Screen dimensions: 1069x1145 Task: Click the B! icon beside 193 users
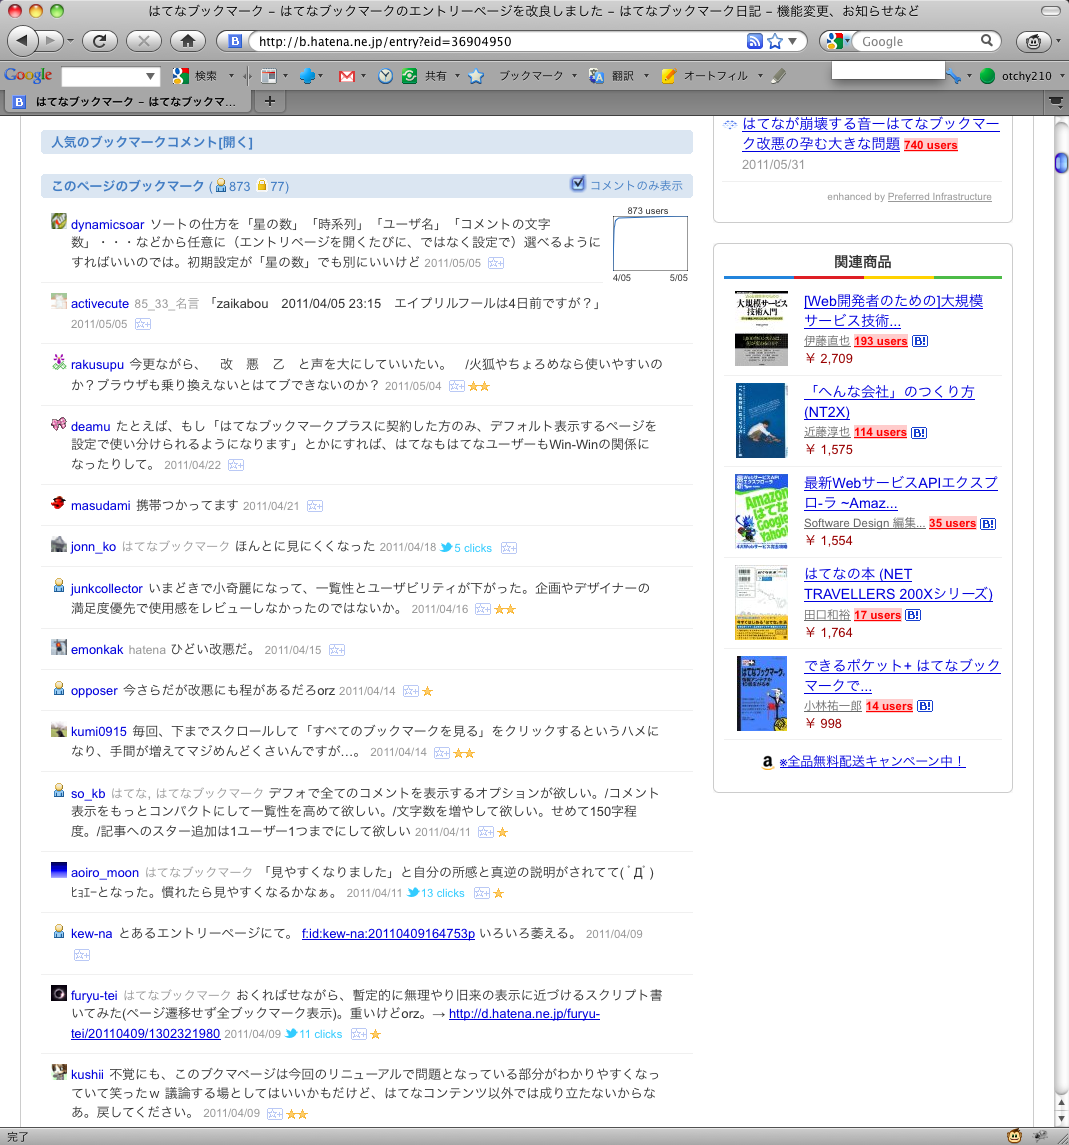920,341
